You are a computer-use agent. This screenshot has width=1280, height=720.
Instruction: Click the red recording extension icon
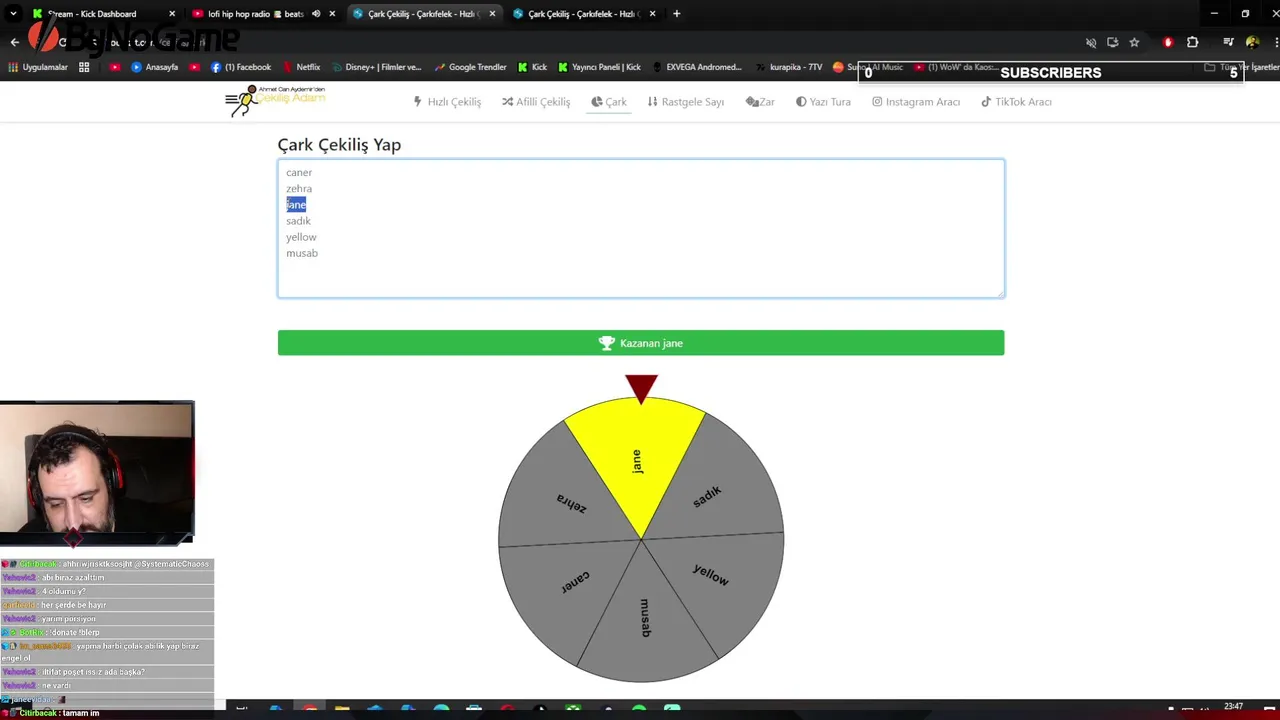[1168, 42]
